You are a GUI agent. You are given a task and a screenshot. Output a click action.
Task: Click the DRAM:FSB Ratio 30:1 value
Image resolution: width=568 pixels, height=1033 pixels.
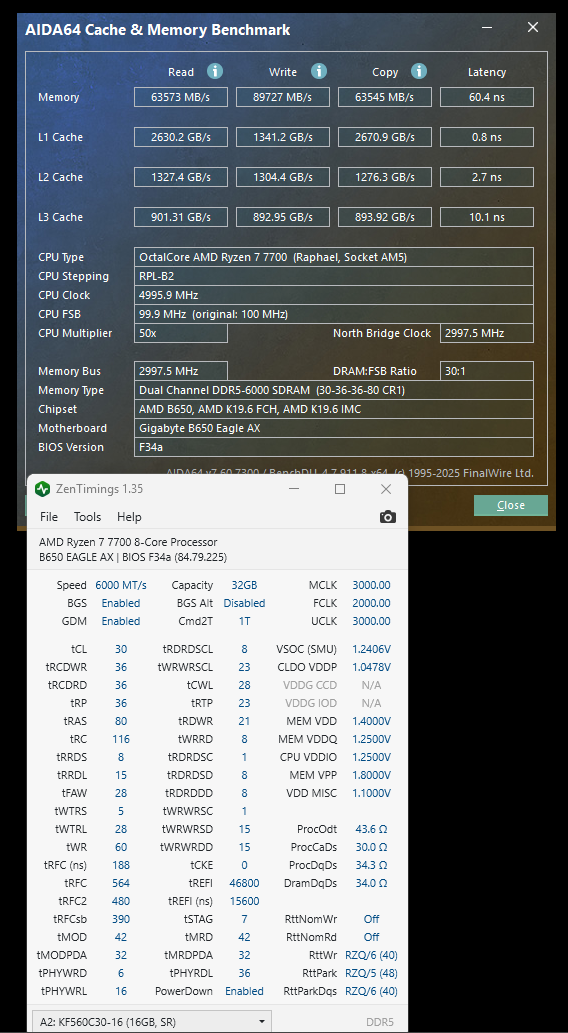click(487, 371)
